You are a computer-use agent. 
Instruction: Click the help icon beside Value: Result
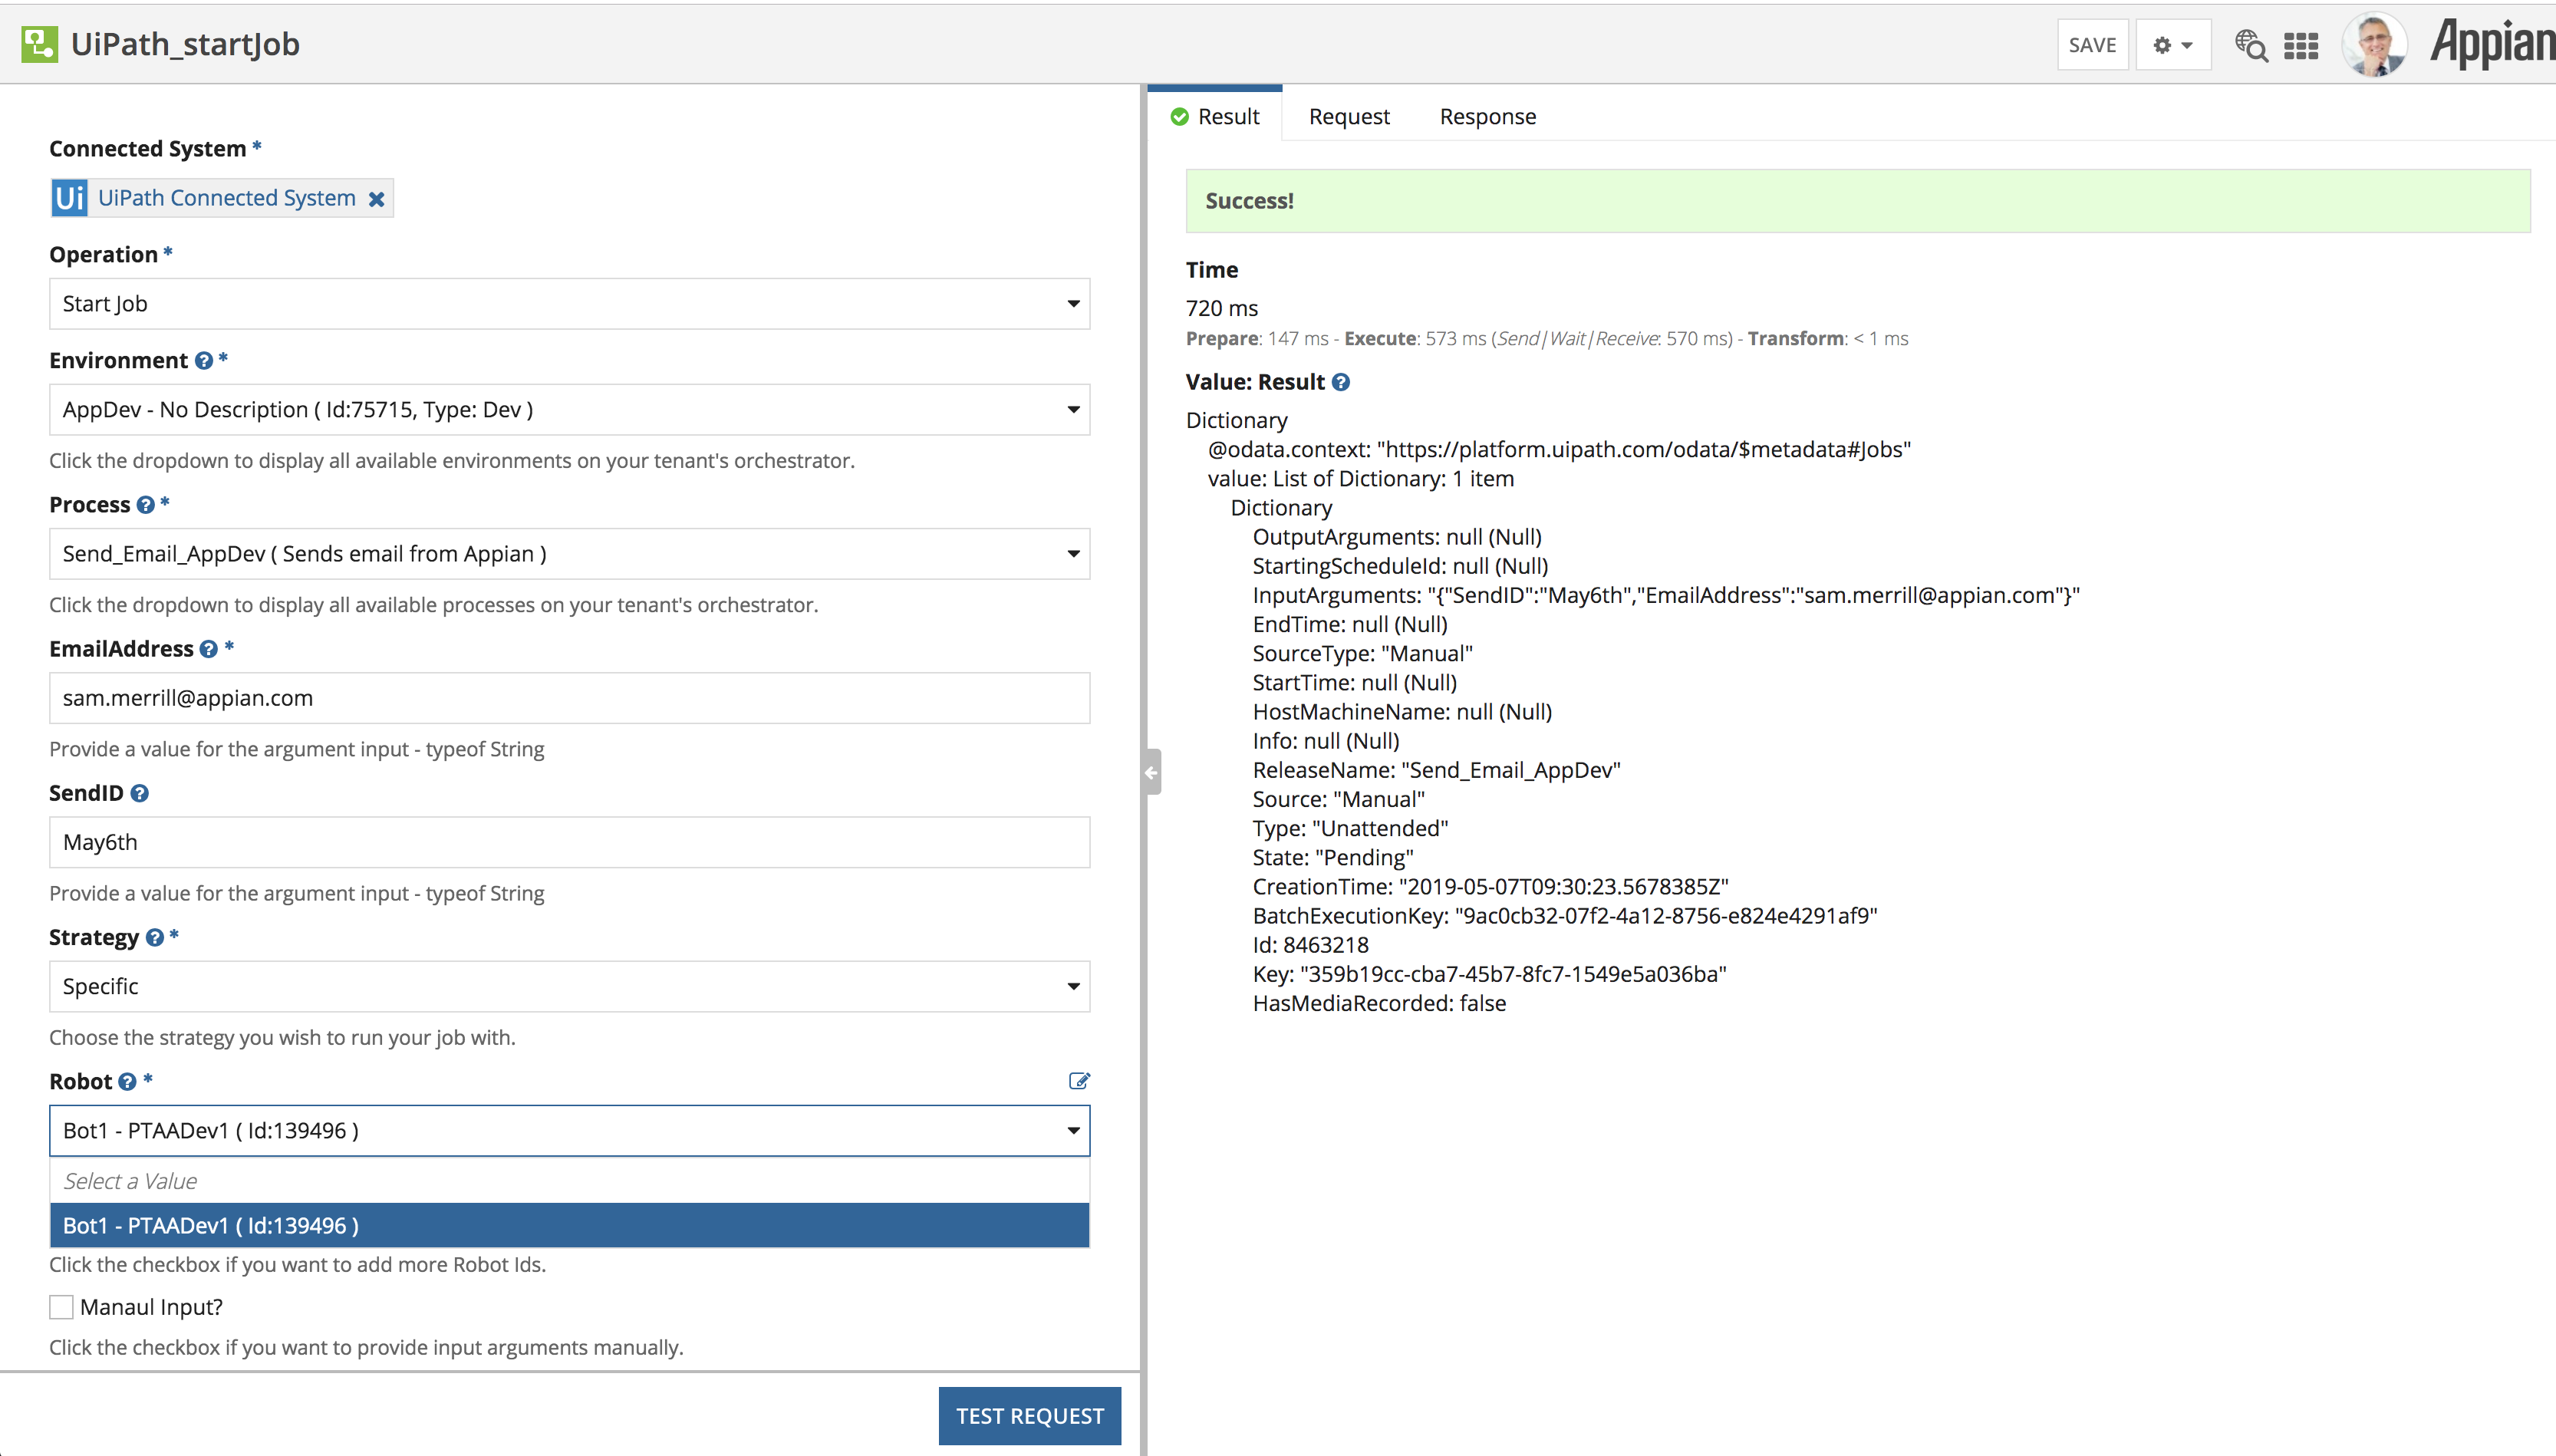click(1341, 382)
